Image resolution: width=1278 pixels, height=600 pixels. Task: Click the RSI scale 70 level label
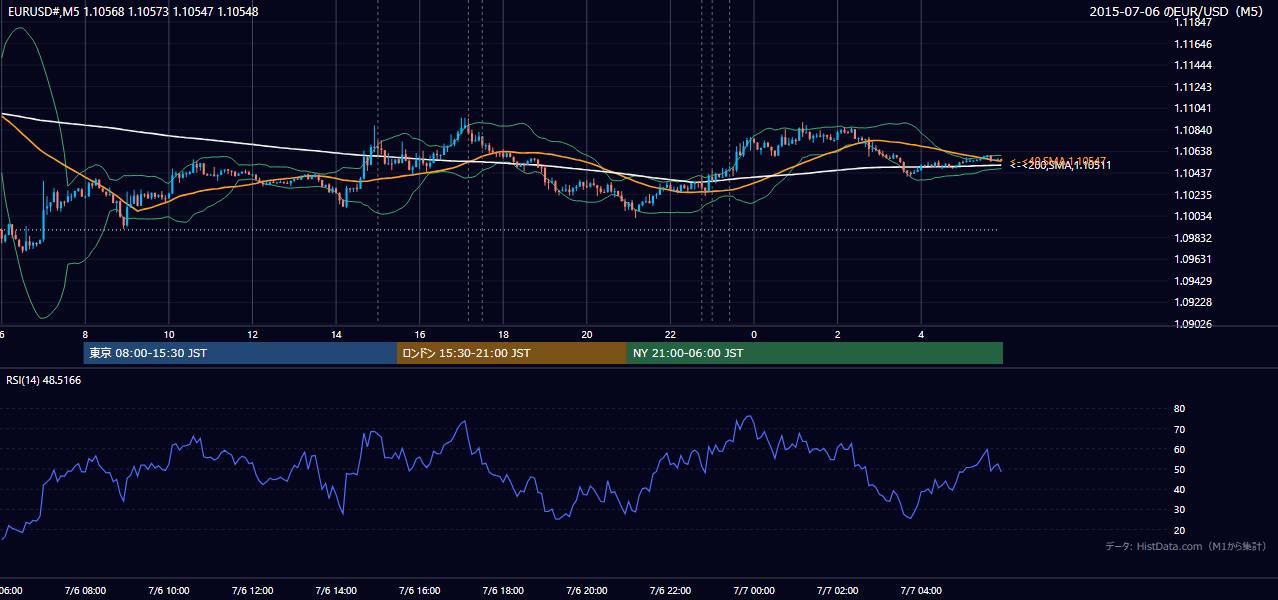click(1179, 429)
